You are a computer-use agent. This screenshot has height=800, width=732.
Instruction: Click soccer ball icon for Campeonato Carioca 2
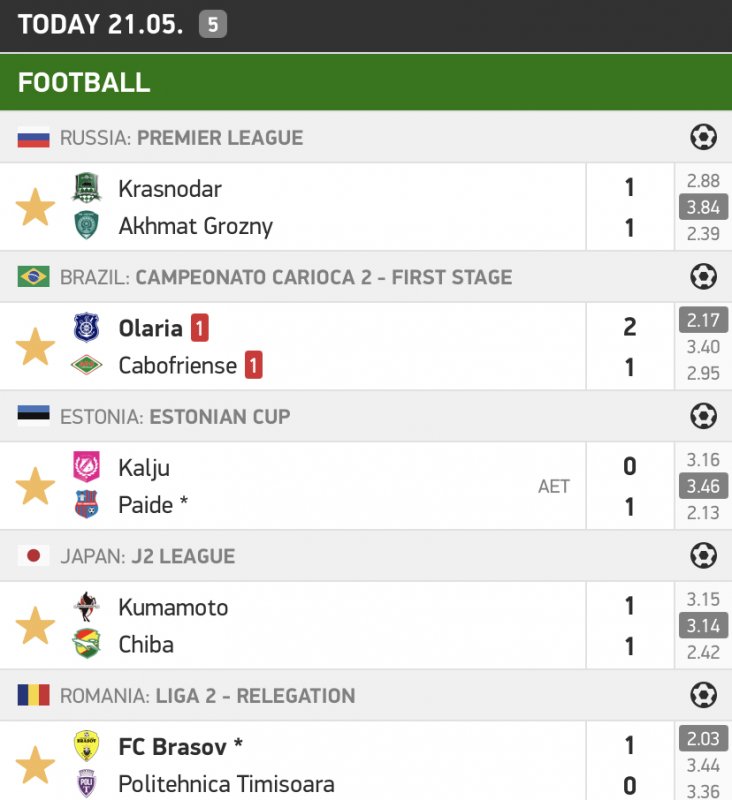704,277
